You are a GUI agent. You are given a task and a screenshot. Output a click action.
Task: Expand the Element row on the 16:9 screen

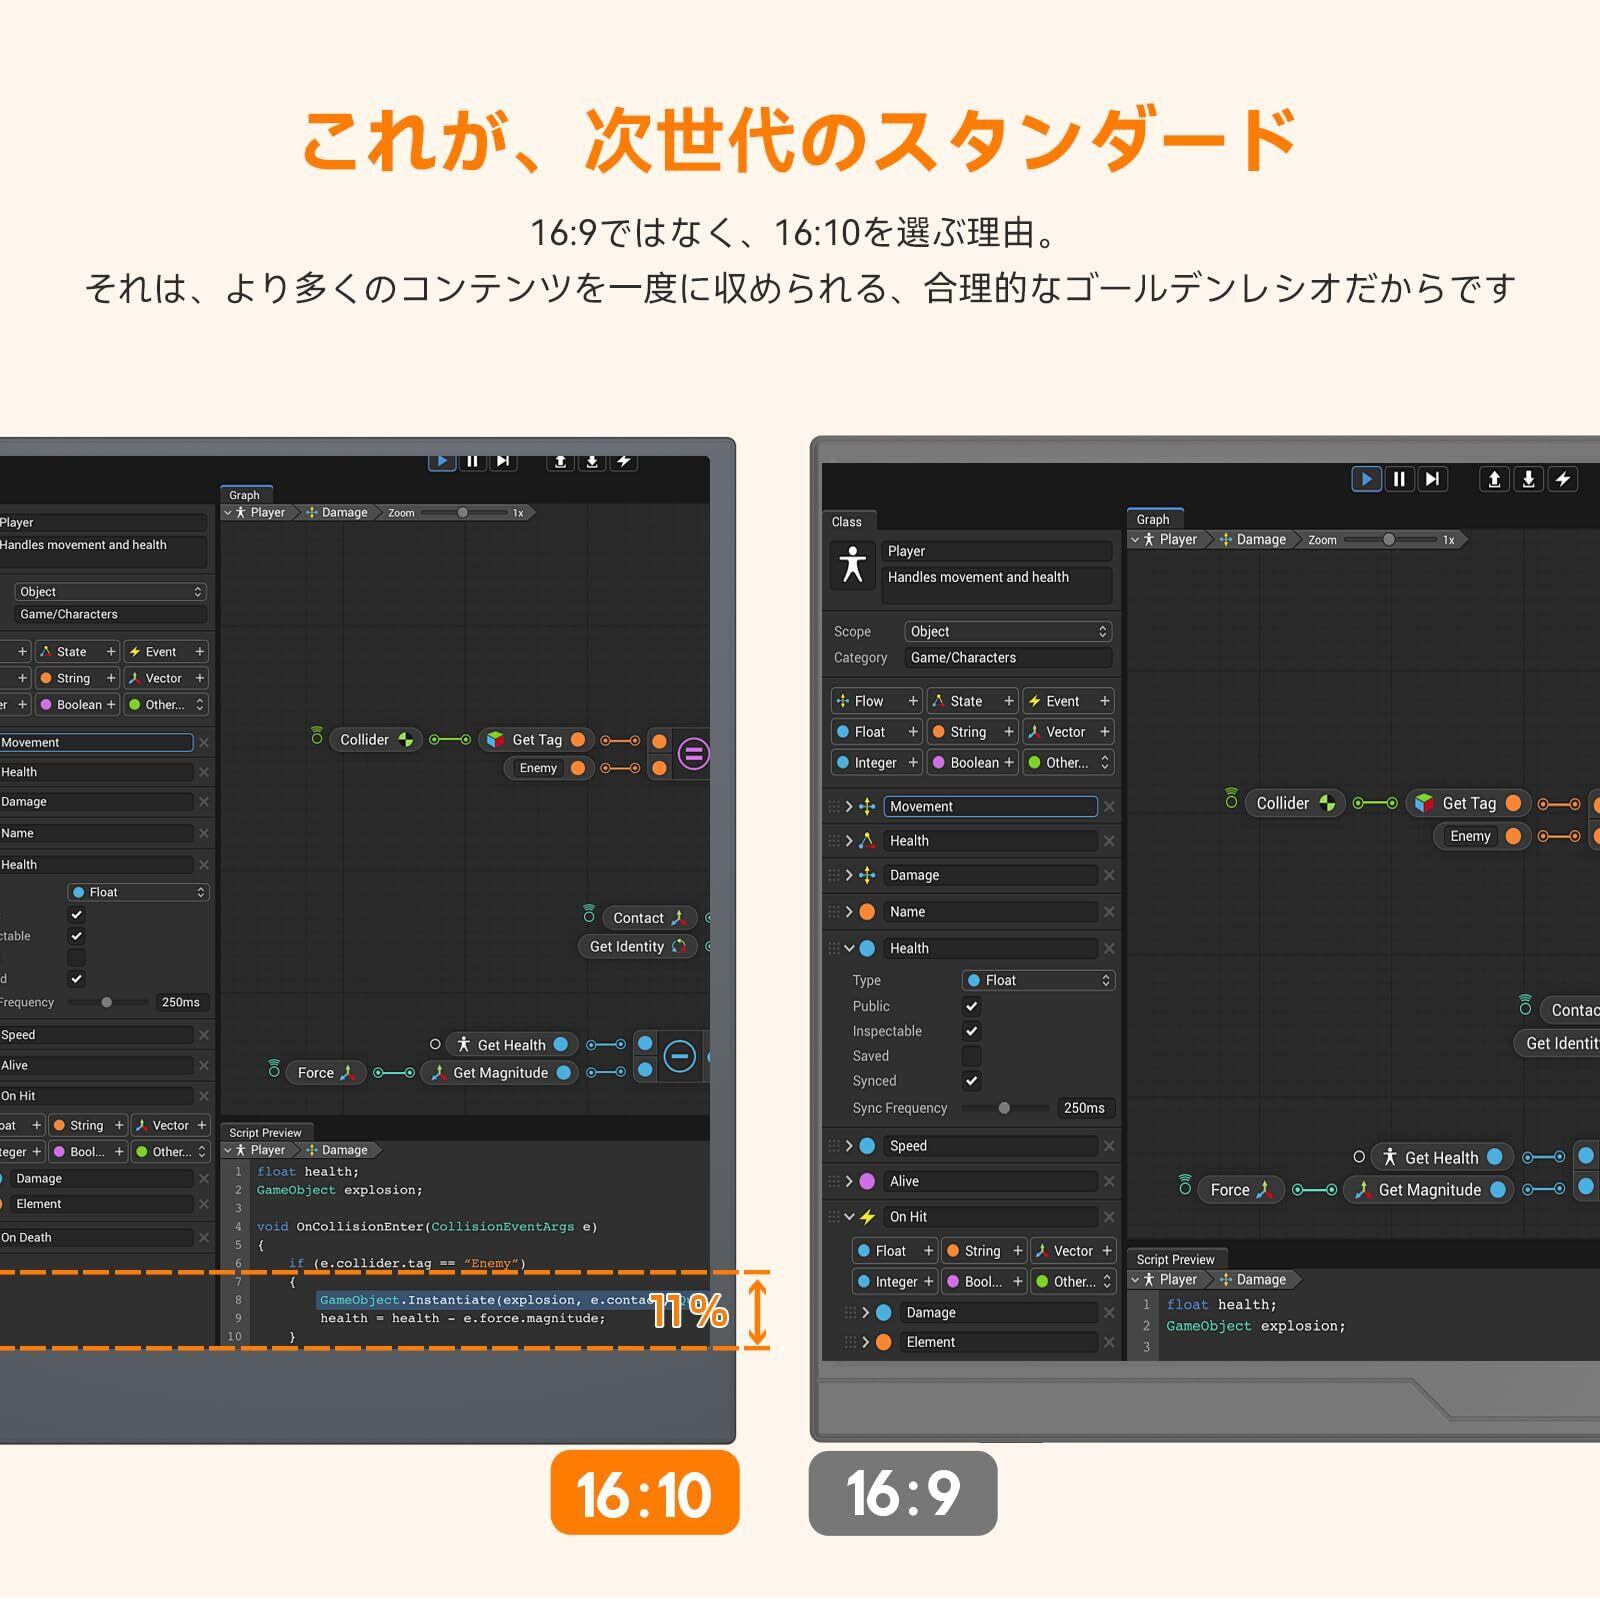[x=865, y=1342]
